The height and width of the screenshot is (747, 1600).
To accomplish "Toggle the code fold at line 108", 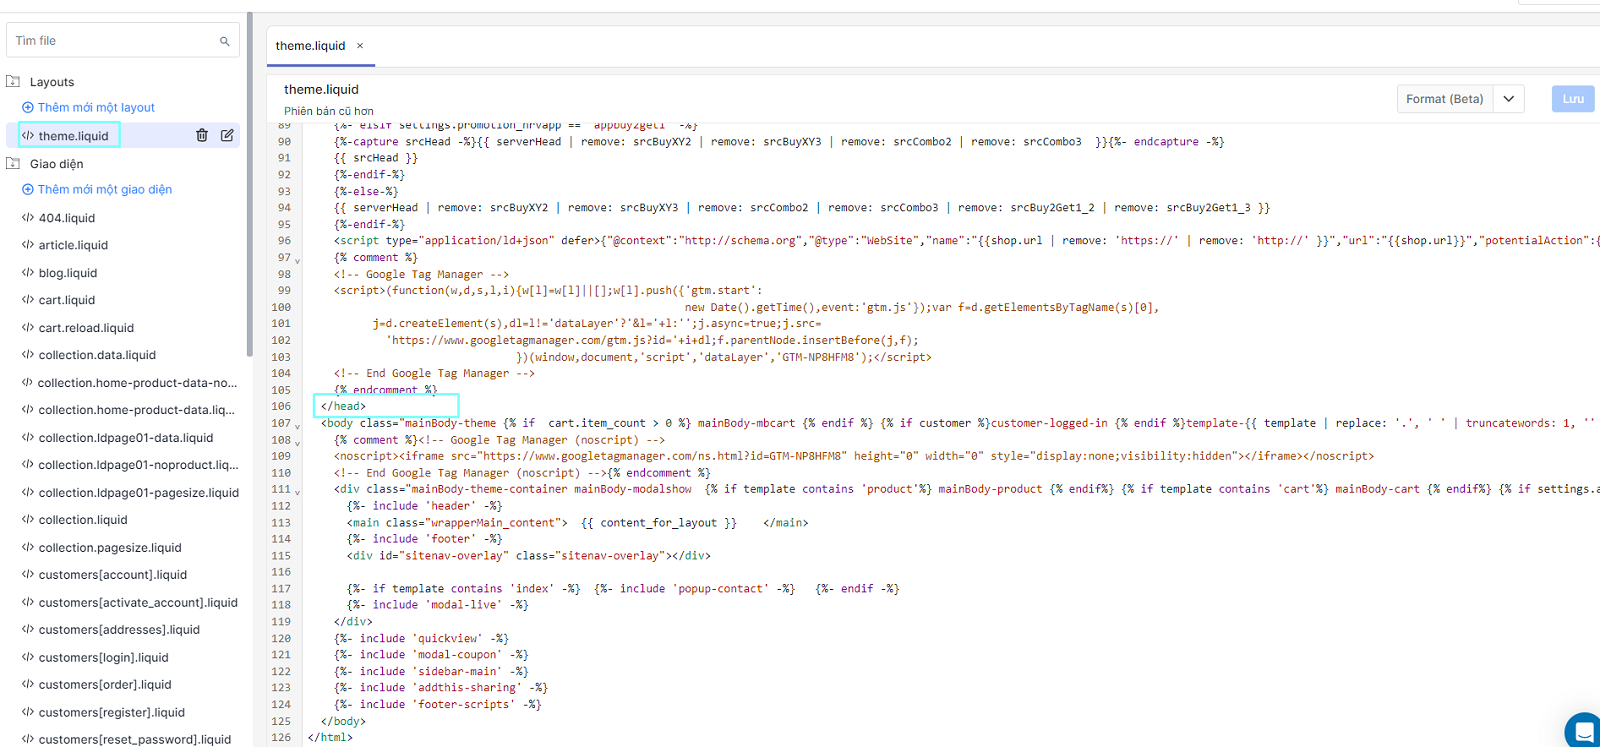I will coord(297,442).
